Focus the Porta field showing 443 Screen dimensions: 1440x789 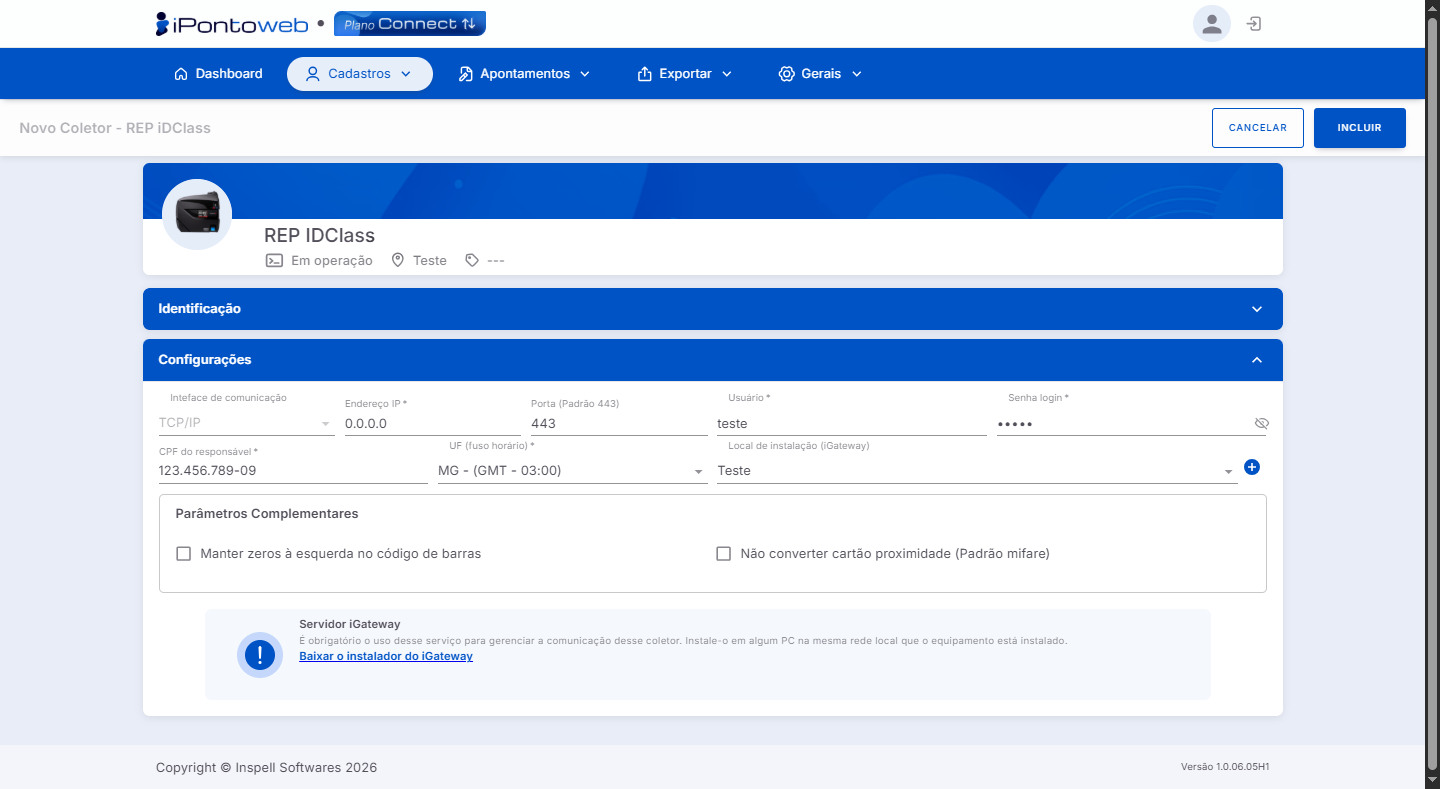(x=619, y=423)
